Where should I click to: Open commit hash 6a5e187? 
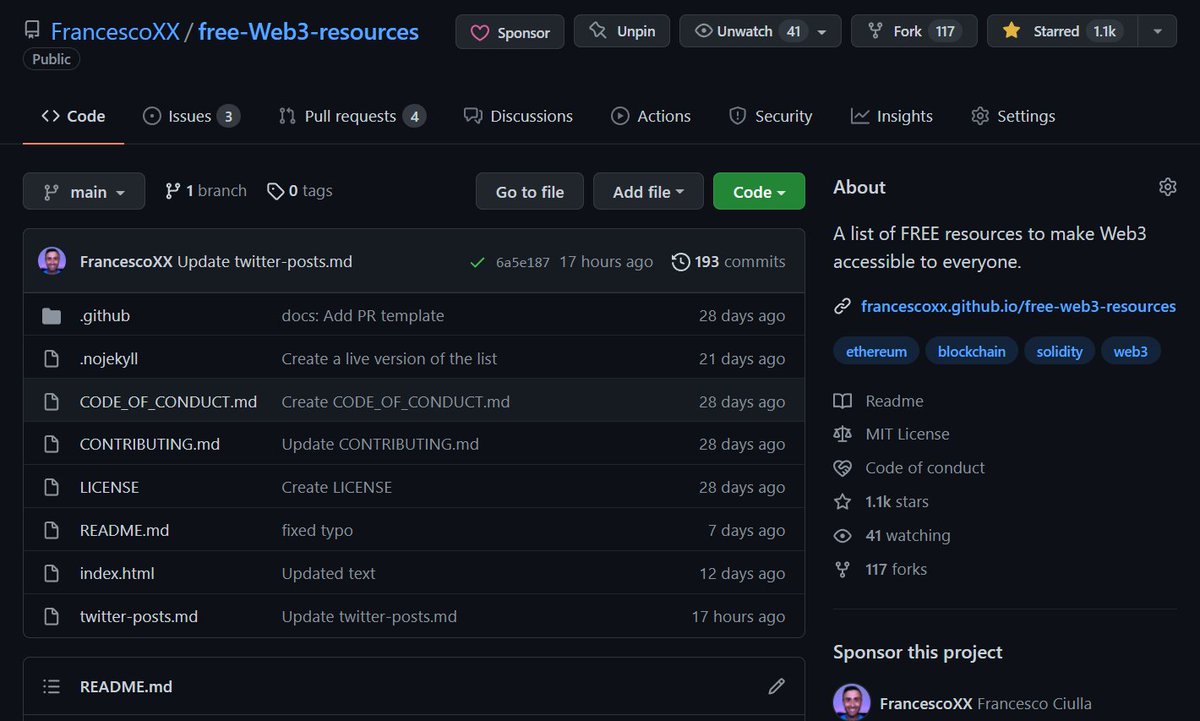point(523,263)
